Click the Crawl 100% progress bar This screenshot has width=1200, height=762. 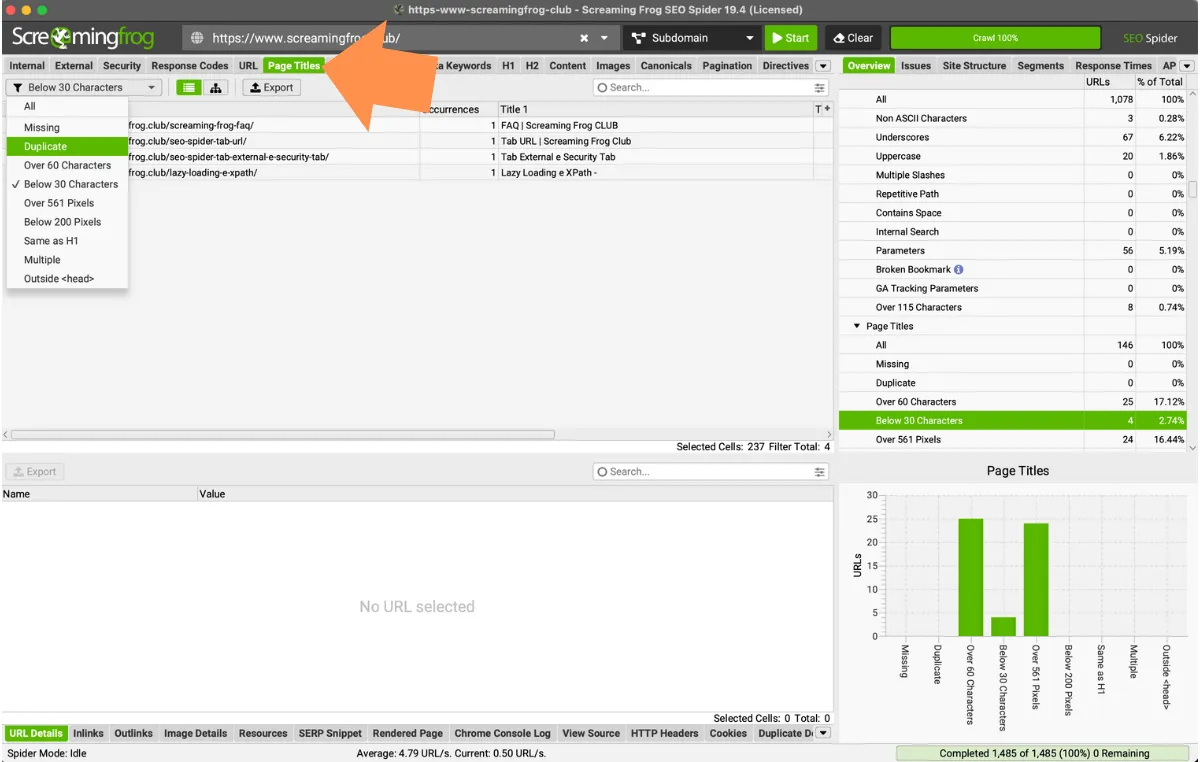994,38
